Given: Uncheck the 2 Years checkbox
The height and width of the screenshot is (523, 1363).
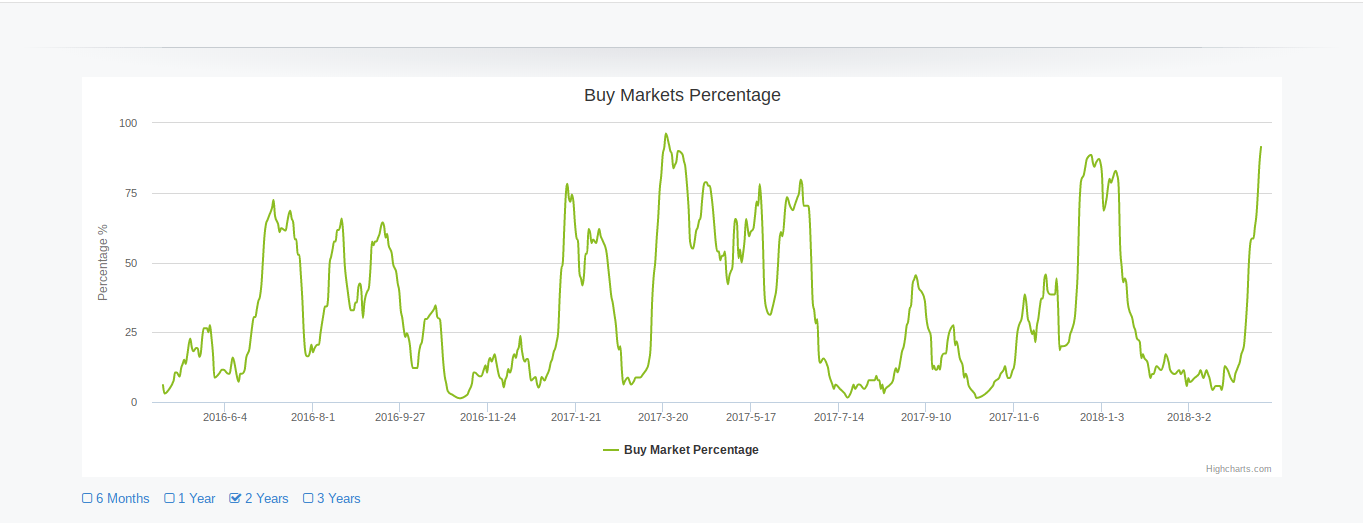Looking at the screenshot, I should (x=235, y=498).
